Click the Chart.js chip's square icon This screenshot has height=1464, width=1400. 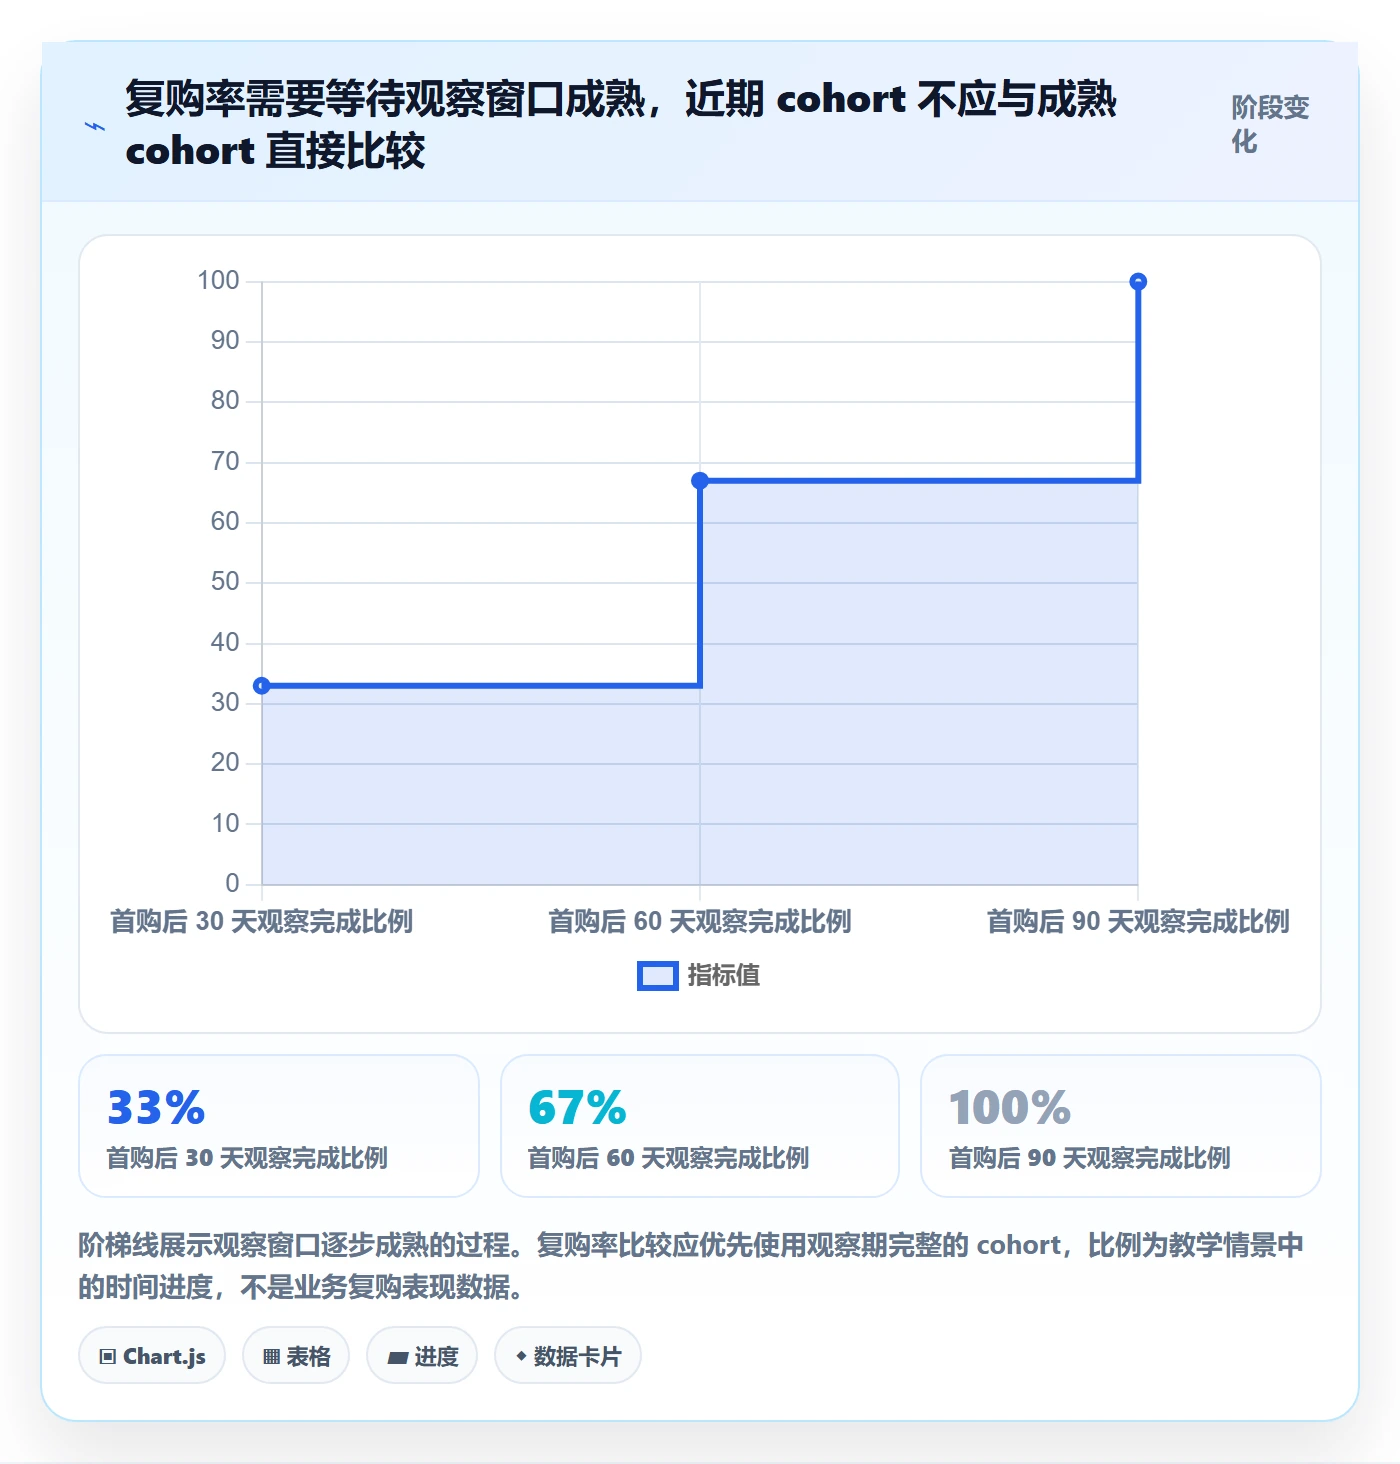tap(108, 1357)
